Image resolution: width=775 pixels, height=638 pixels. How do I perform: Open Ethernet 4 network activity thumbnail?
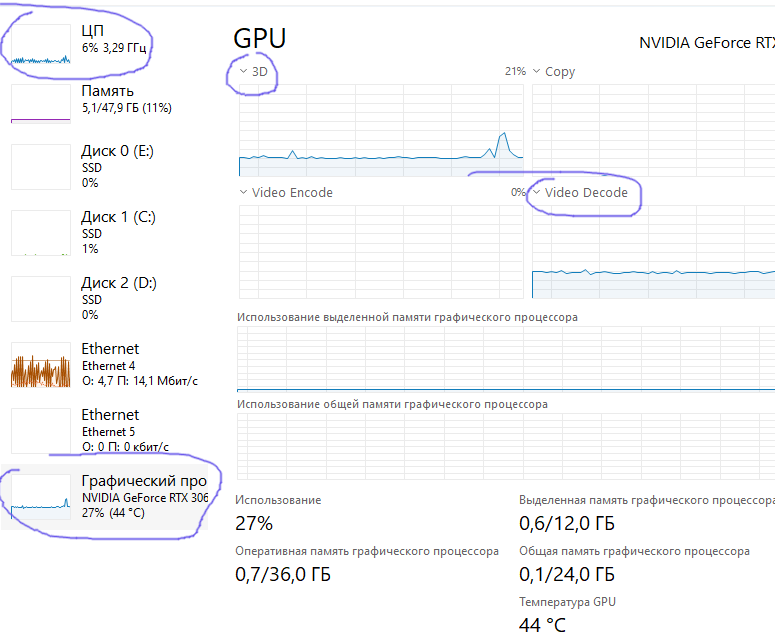41,365
